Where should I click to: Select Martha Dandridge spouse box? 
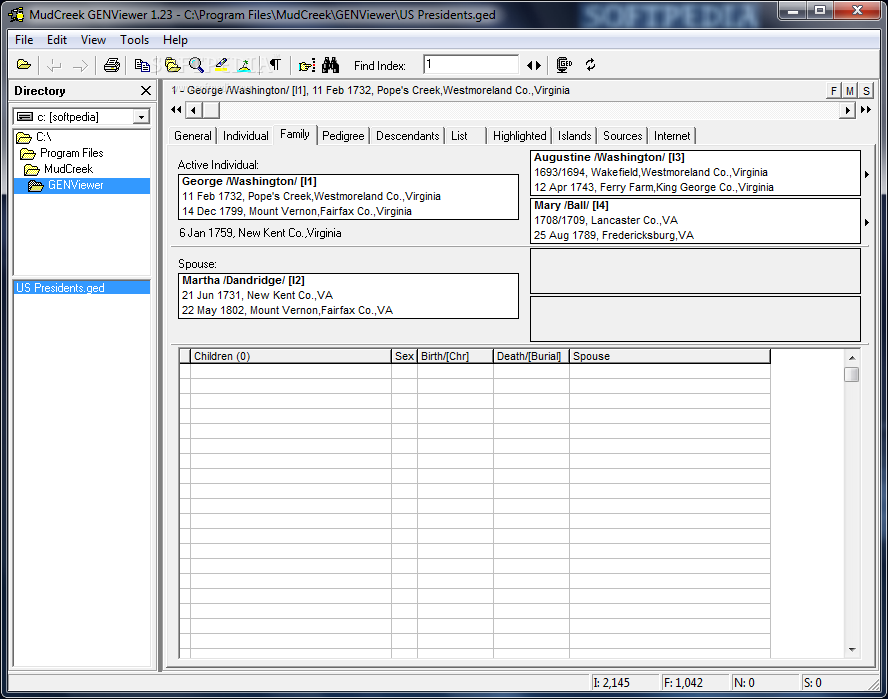pyautogui.click(x=348, y=296)
